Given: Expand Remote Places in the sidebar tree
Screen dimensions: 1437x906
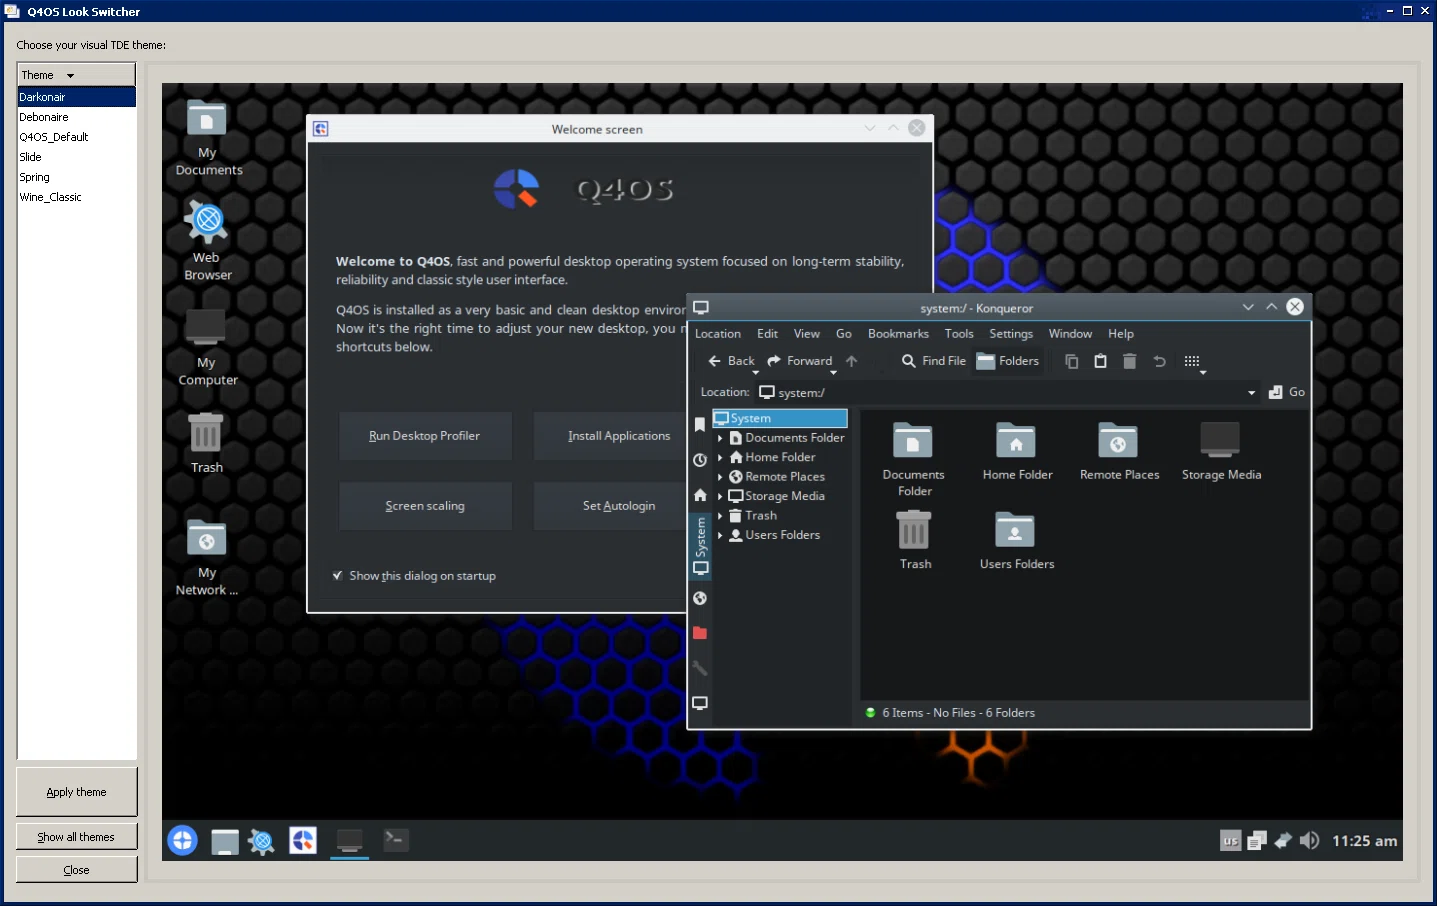Looking at the screenshot, I should pos(720,477).
